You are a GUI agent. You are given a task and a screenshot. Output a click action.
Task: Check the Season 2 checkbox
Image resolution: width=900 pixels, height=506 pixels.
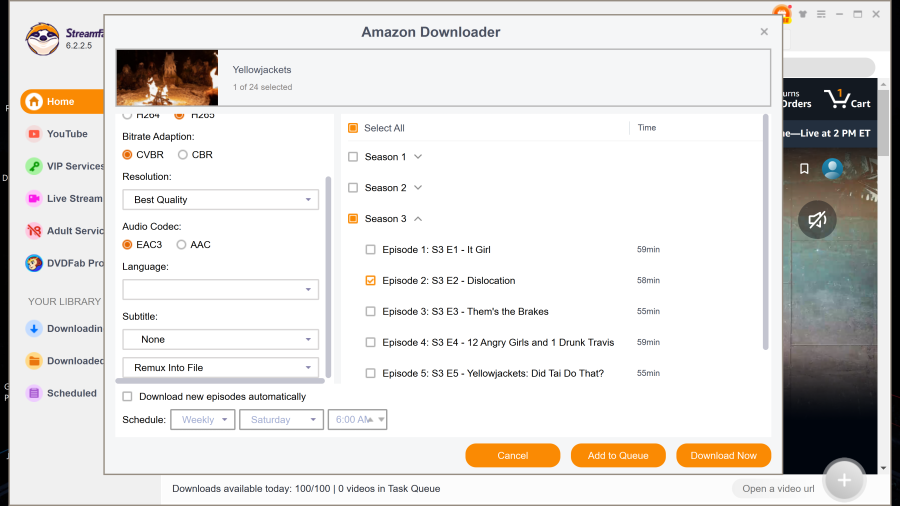(353, 188)
